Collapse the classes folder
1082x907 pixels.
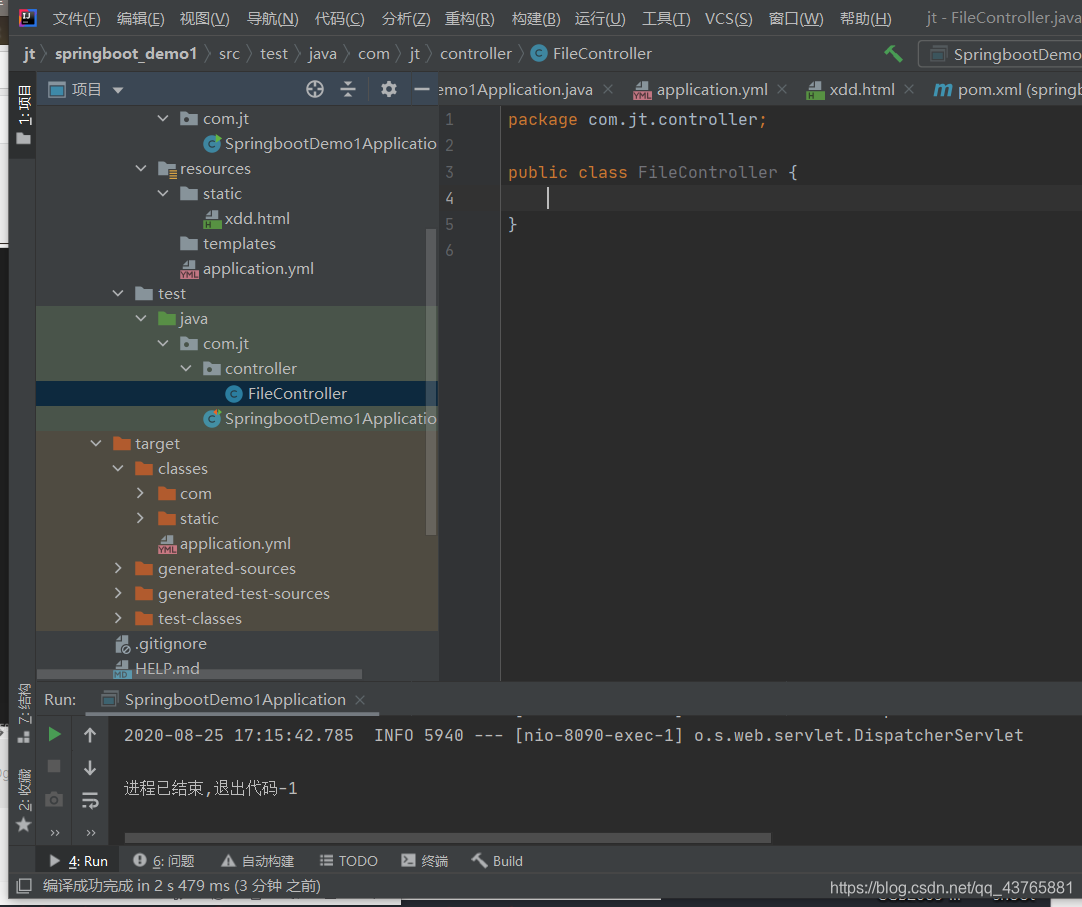[119, 468]
